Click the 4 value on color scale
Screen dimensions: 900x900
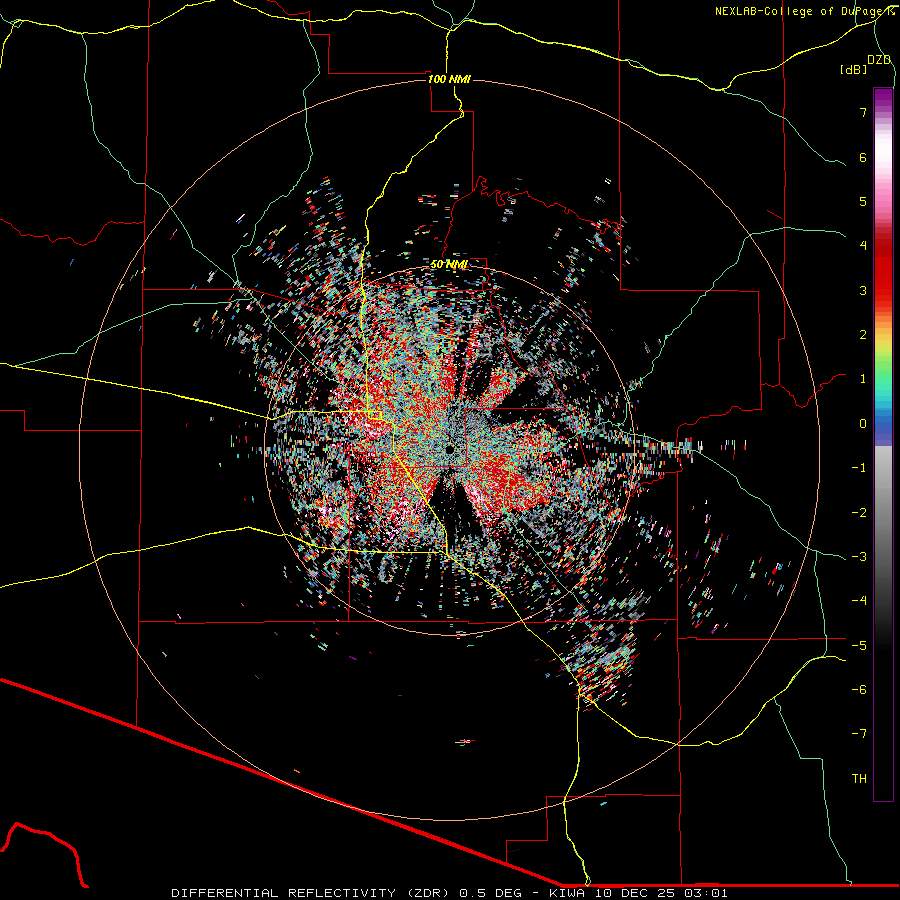[x=863, y=246]
